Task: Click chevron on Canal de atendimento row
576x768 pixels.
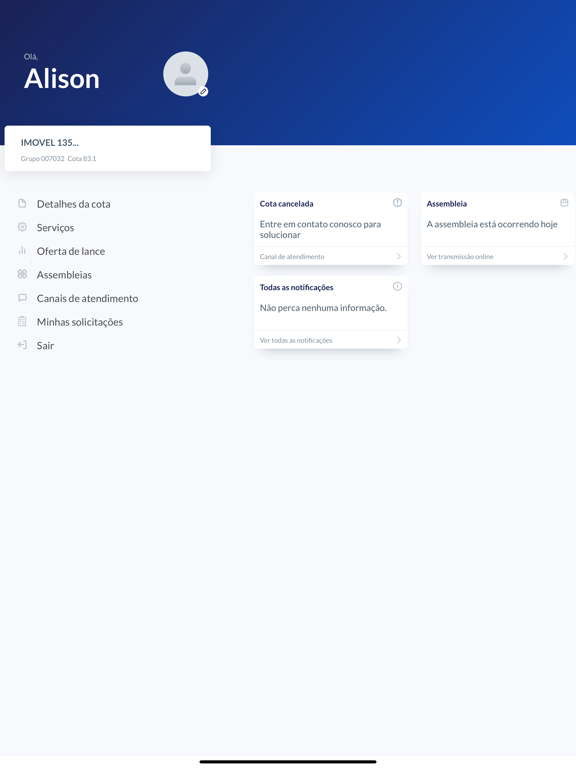Action: [x=399, y=256]
